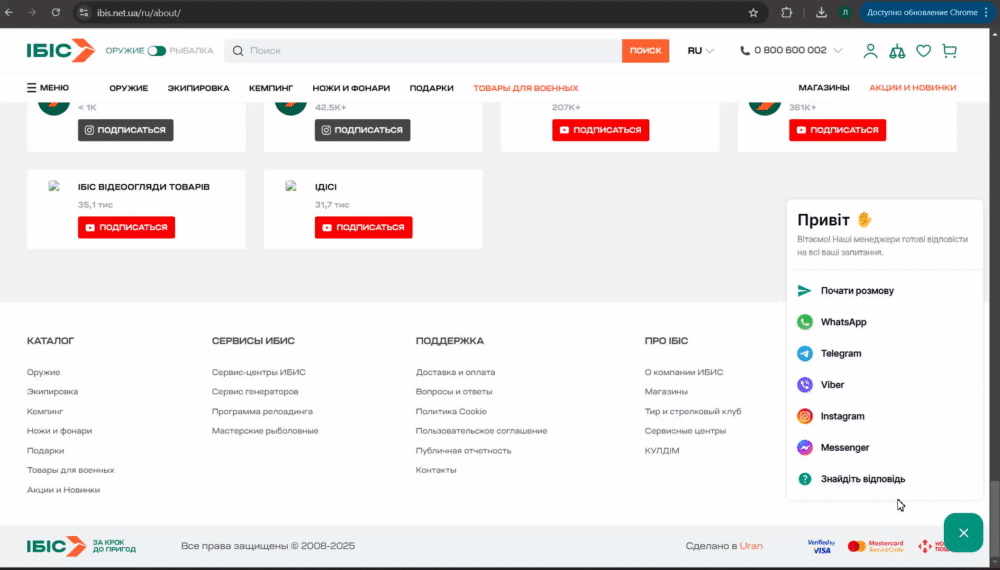Open Доставка и оплата footer link
The image size is (1000, 570).
(x=455, y=372)
